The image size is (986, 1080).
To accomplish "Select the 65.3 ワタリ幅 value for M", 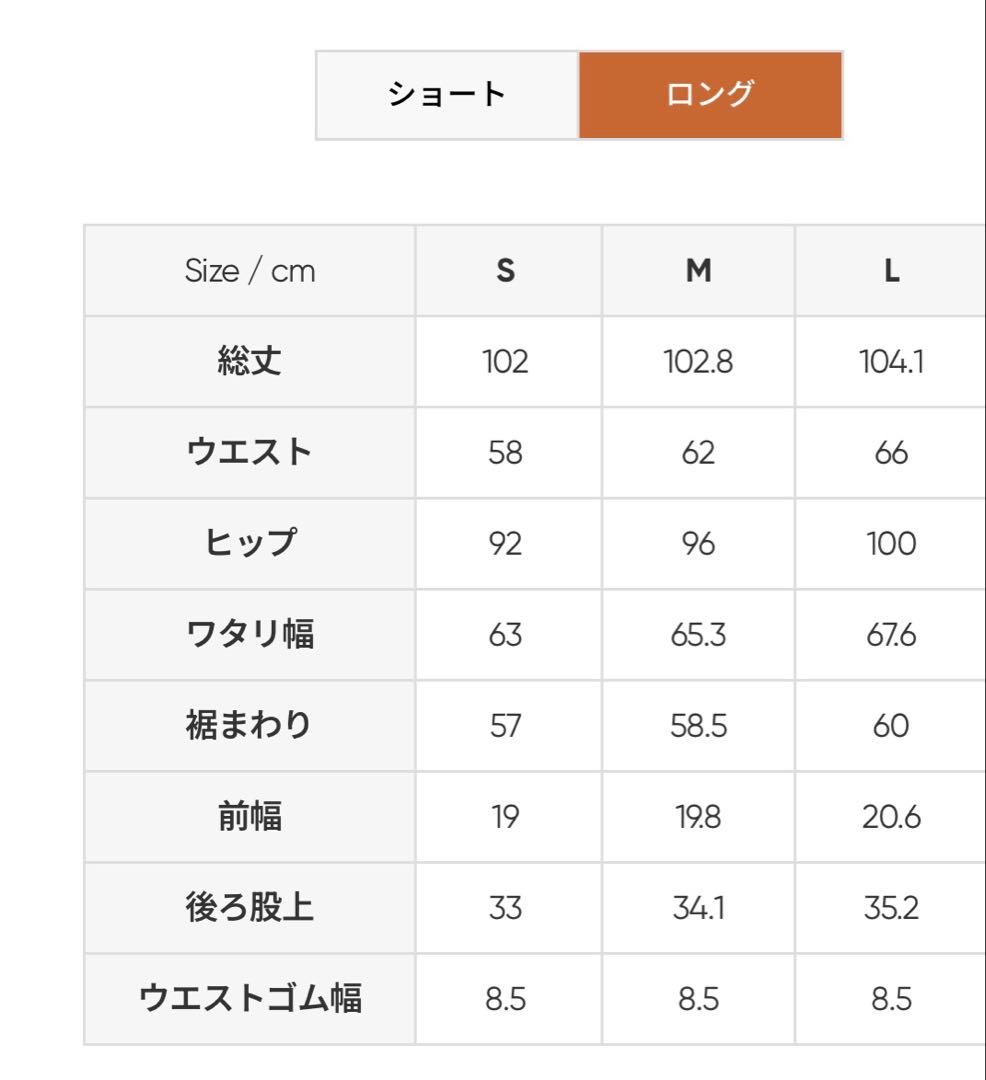I will 698,634.
